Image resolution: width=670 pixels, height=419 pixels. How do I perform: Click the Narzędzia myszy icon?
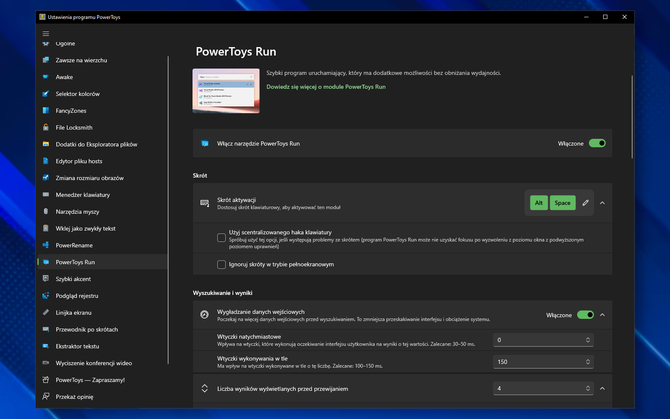[46, 211]
